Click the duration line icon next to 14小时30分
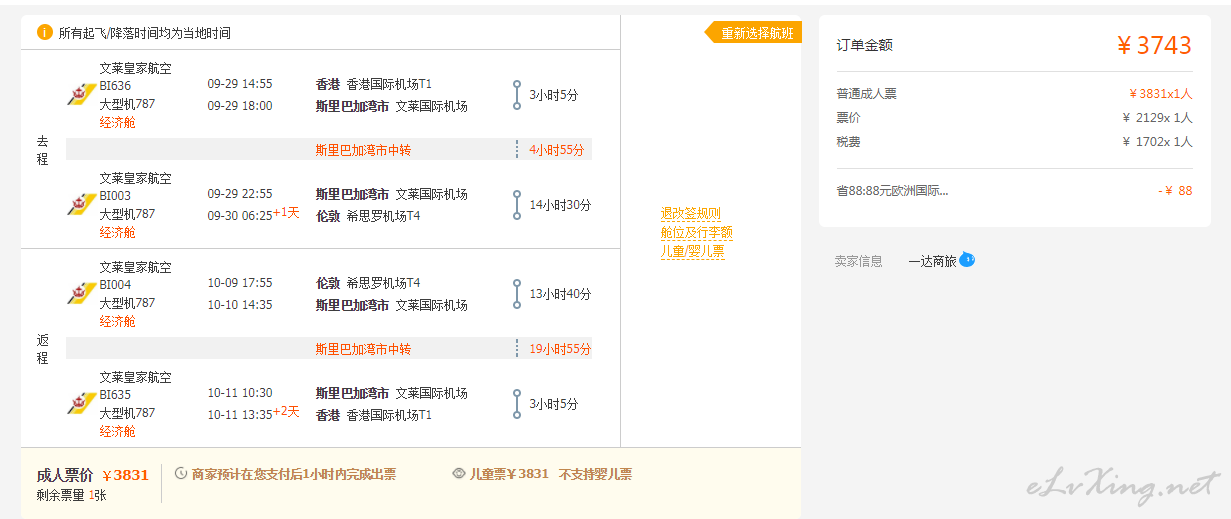 coord(516,204)
